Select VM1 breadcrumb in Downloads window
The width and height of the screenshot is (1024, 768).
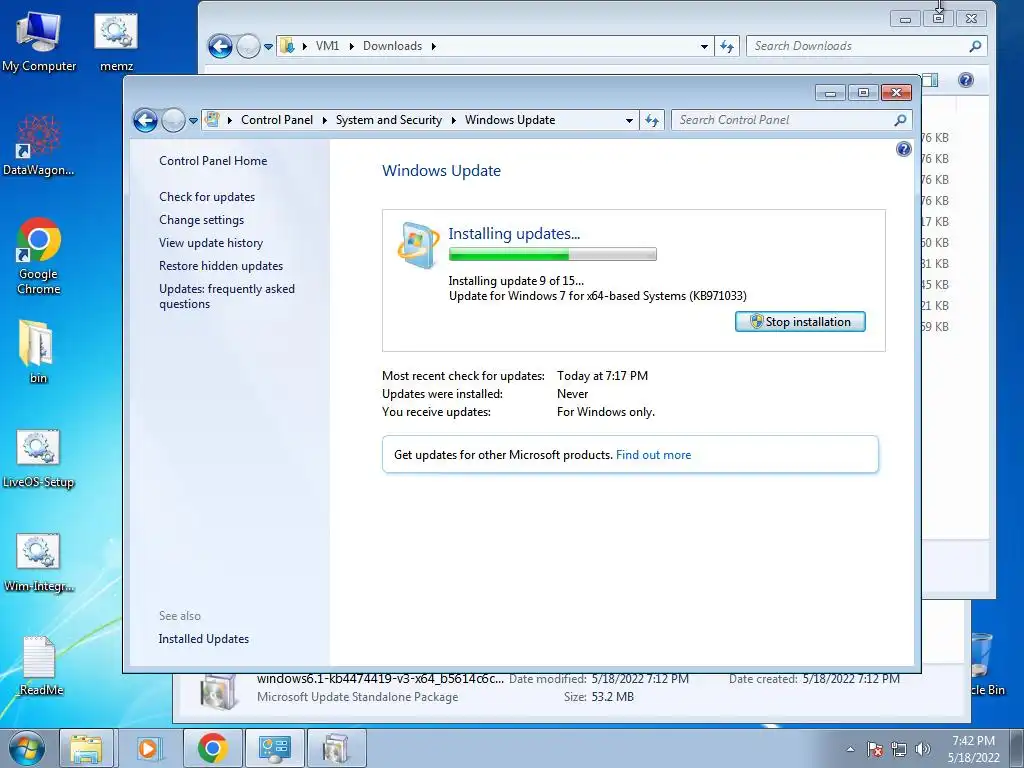pyautogui.click(x=327, y=46)
